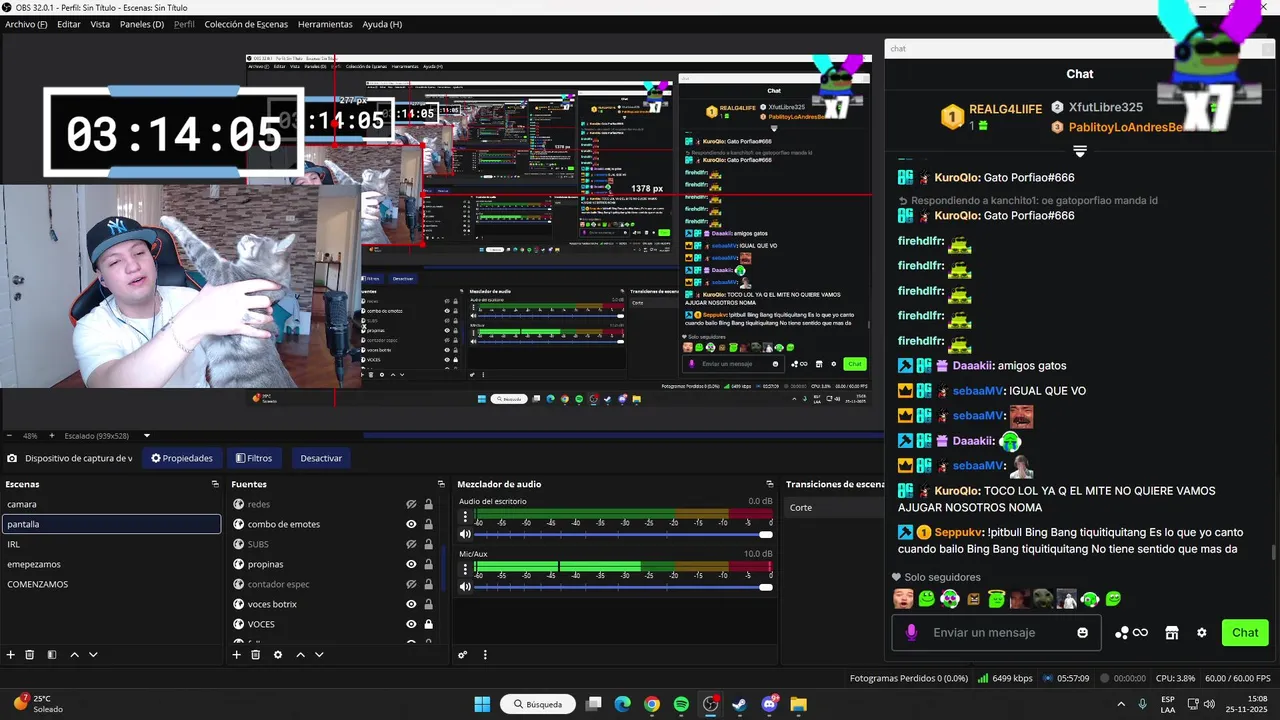Zoom out the preview with the minus icon
This screenshot has height=720, width=1280.
coord(9,436)
